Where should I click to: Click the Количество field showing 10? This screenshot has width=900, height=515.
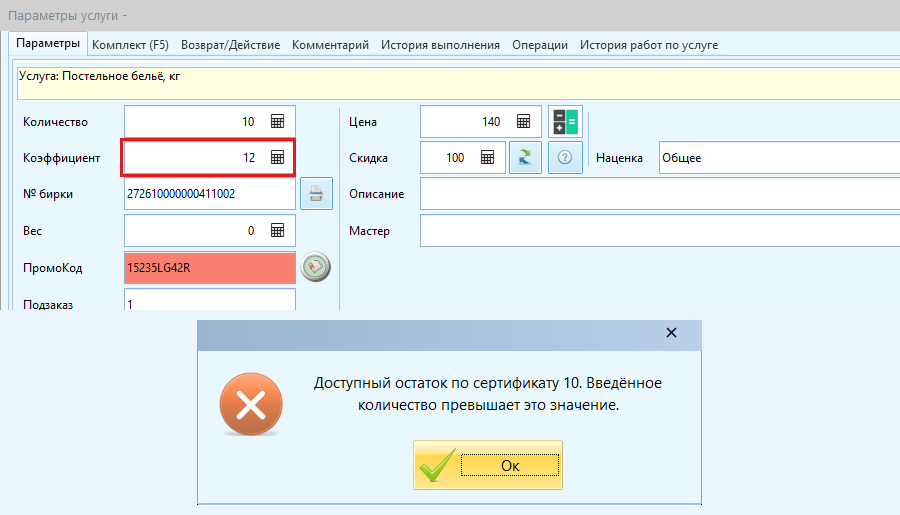click(x=210, y=122)
